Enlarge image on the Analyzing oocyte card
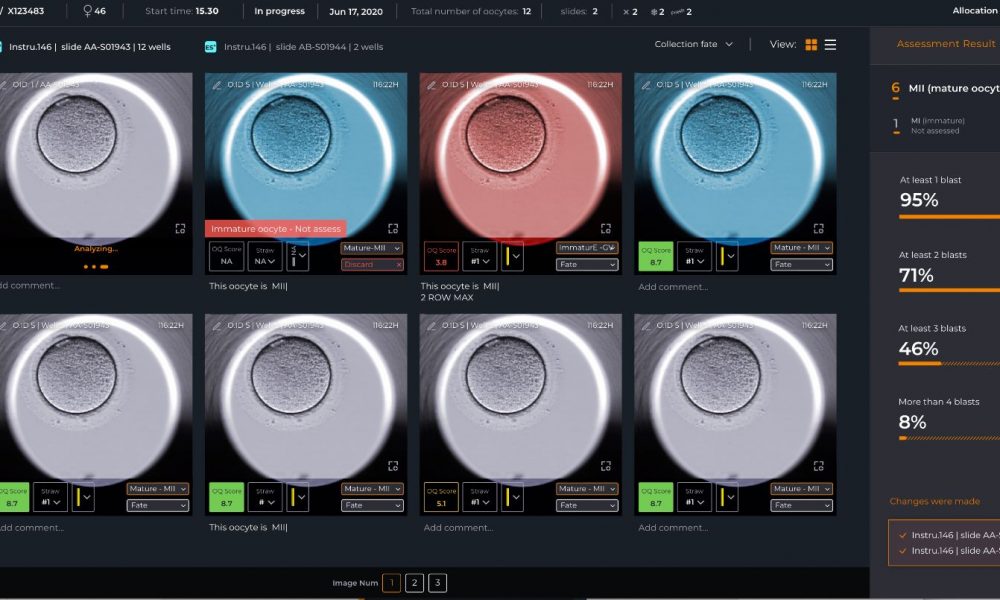 click(180, 228)
